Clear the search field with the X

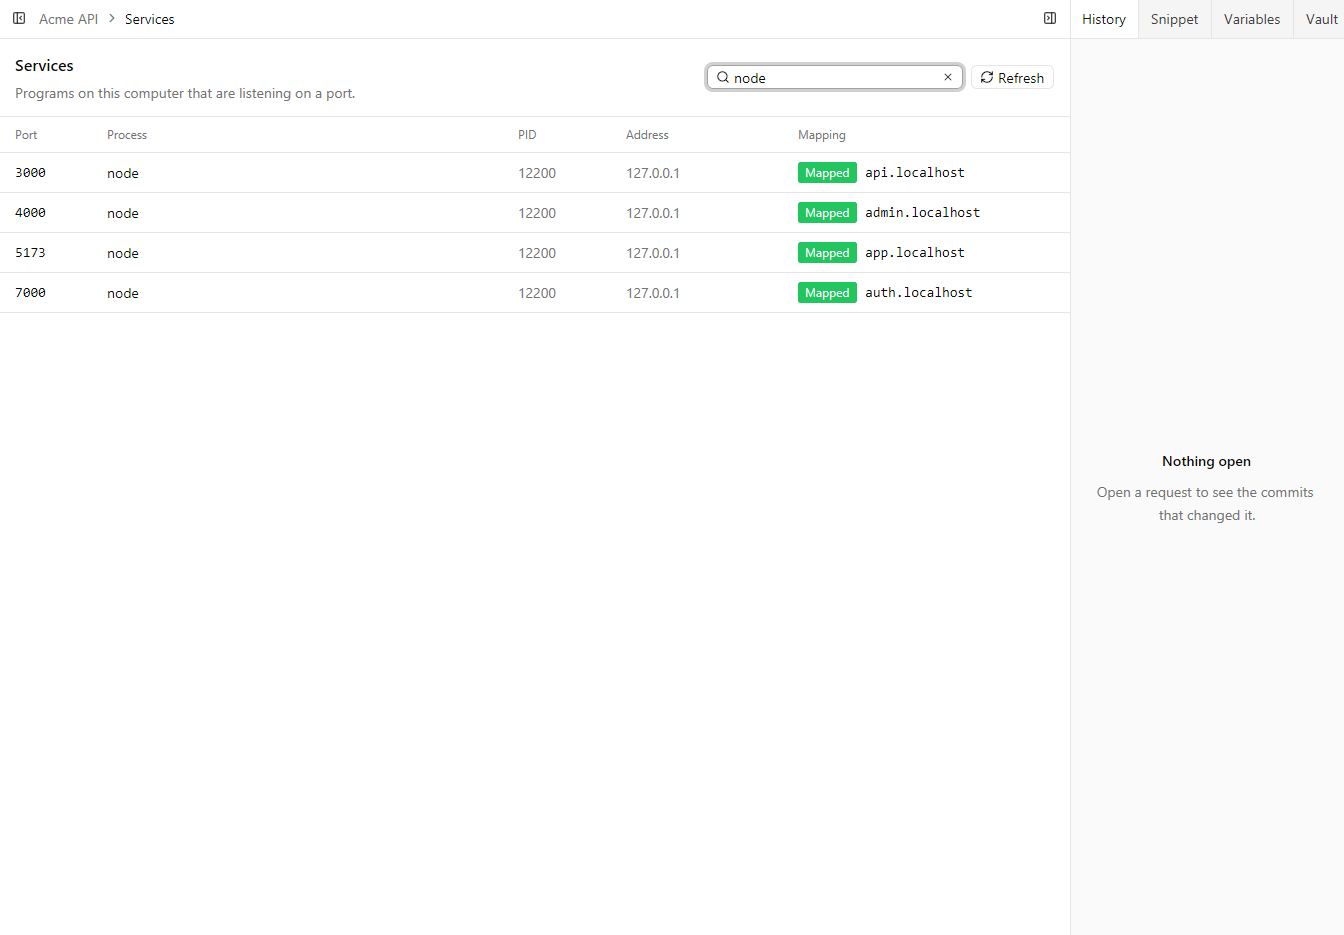948,77
